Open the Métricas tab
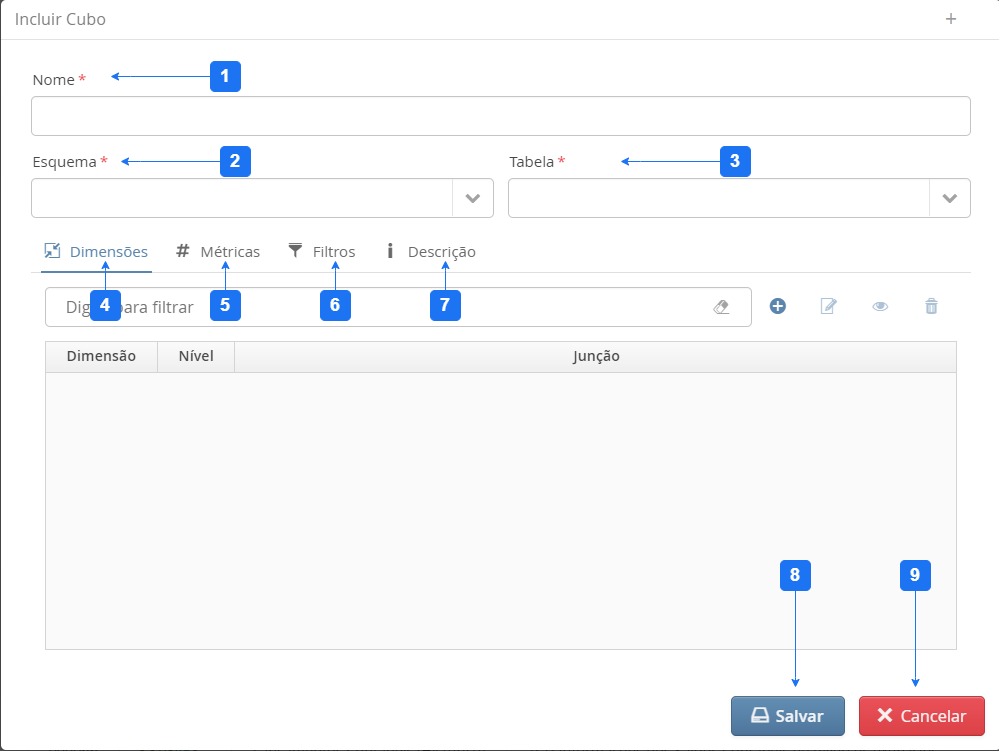 [218, 252]
